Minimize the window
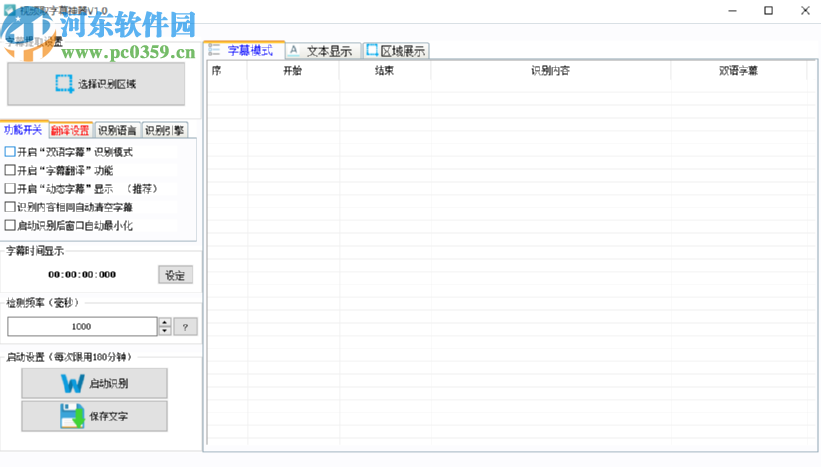Viewport: 821px width, 467px height. point(733,10)
